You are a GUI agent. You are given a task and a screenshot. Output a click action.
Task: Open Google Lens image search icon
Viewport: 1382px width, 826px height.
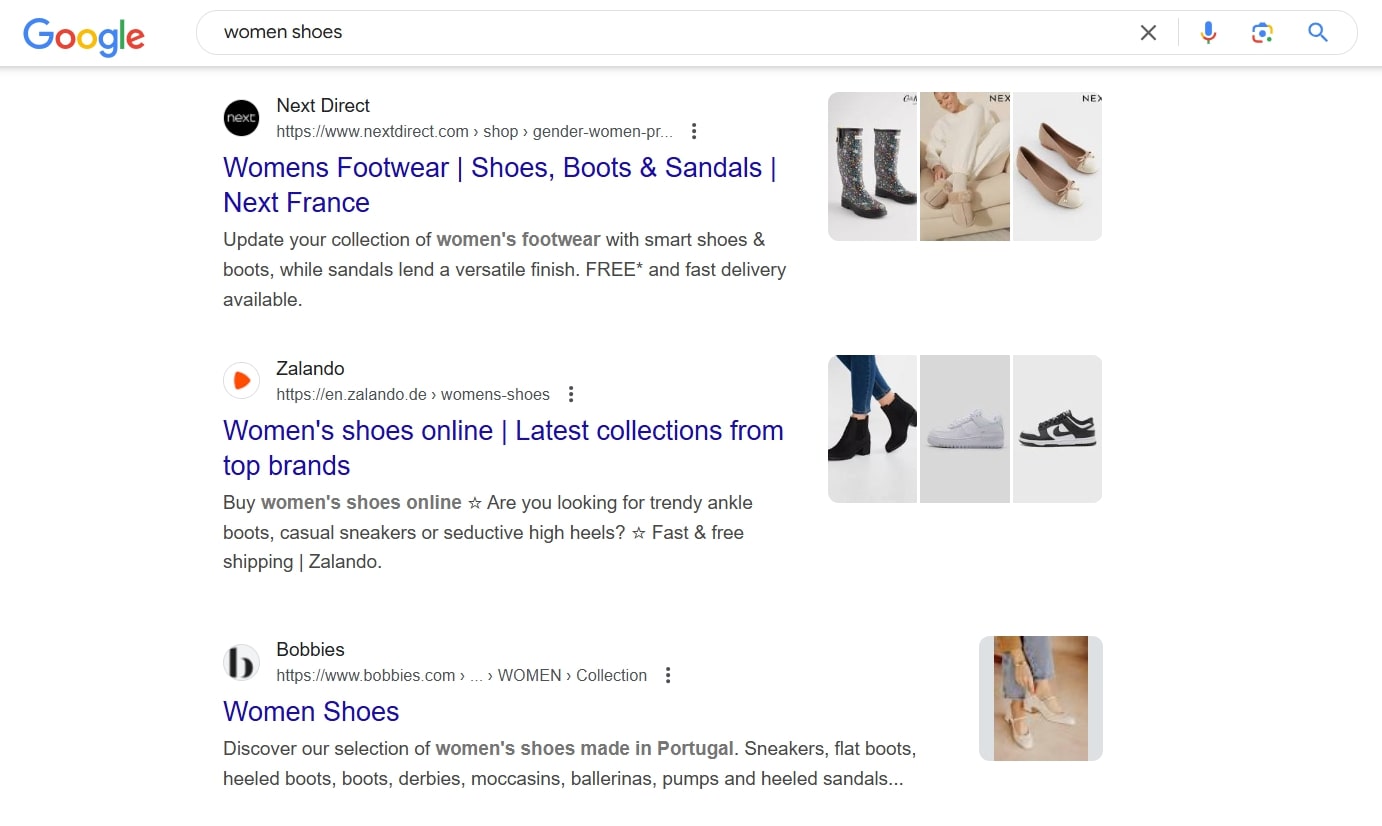pos(1262,33)
